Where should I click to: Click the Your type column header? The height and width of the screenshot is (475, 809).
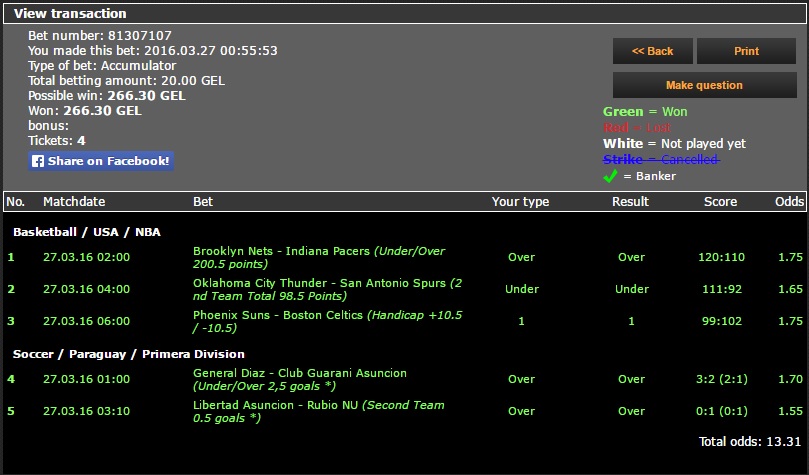coord(520,202)
